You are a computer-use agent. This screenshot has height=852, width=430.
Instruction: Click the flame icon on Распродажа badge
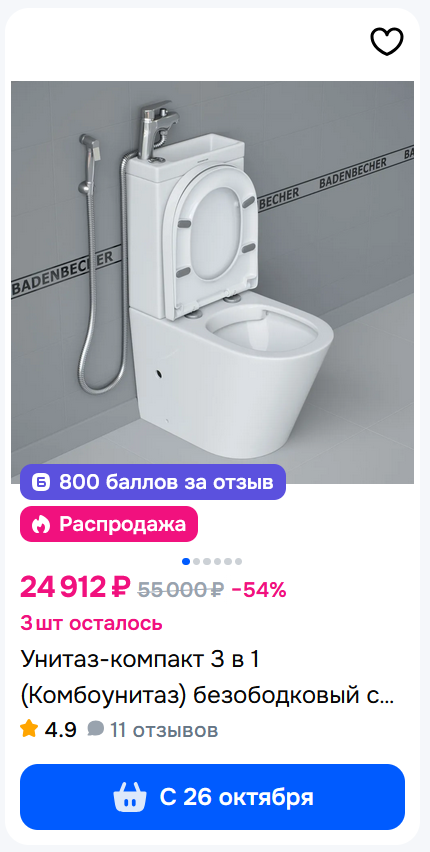pyautogui.click(x=40, y=524)
